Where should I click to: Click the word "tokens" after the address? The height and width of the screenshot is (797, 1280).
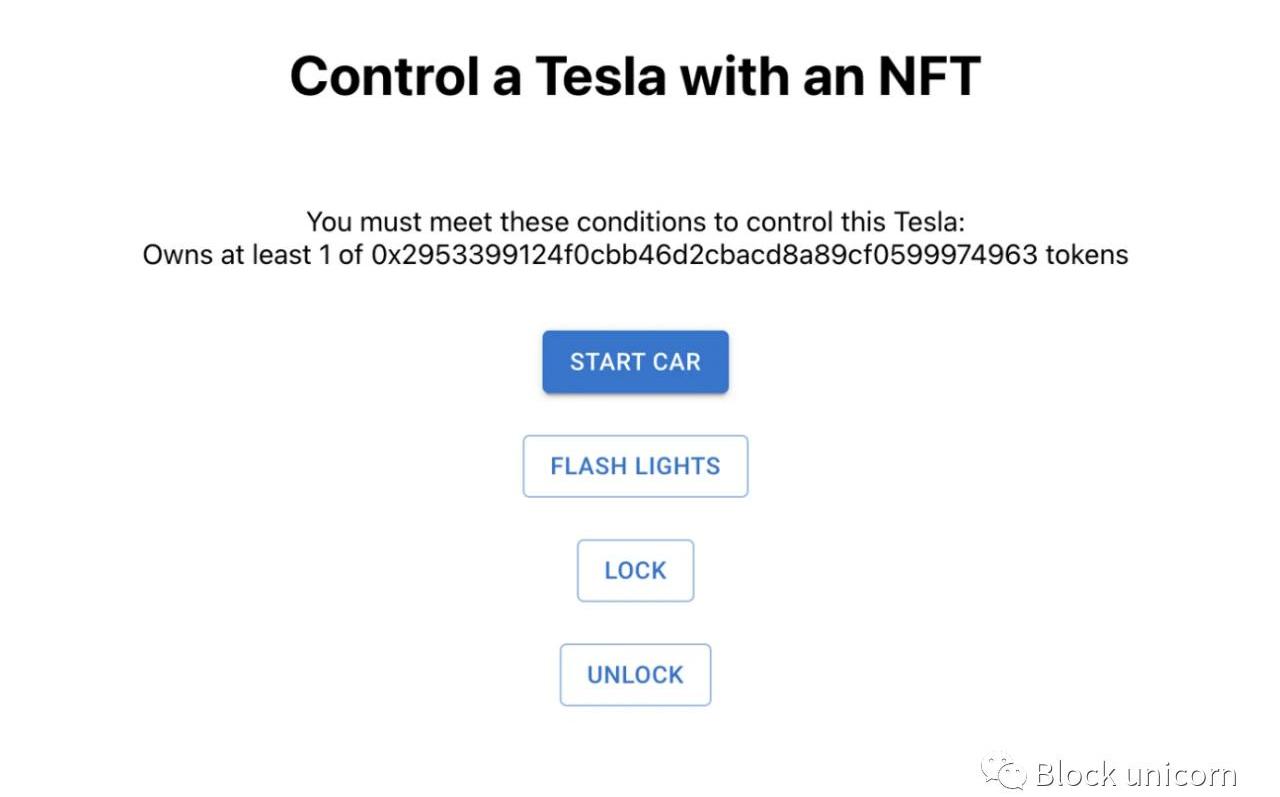pyautogui.click(x=1087, y=255)
